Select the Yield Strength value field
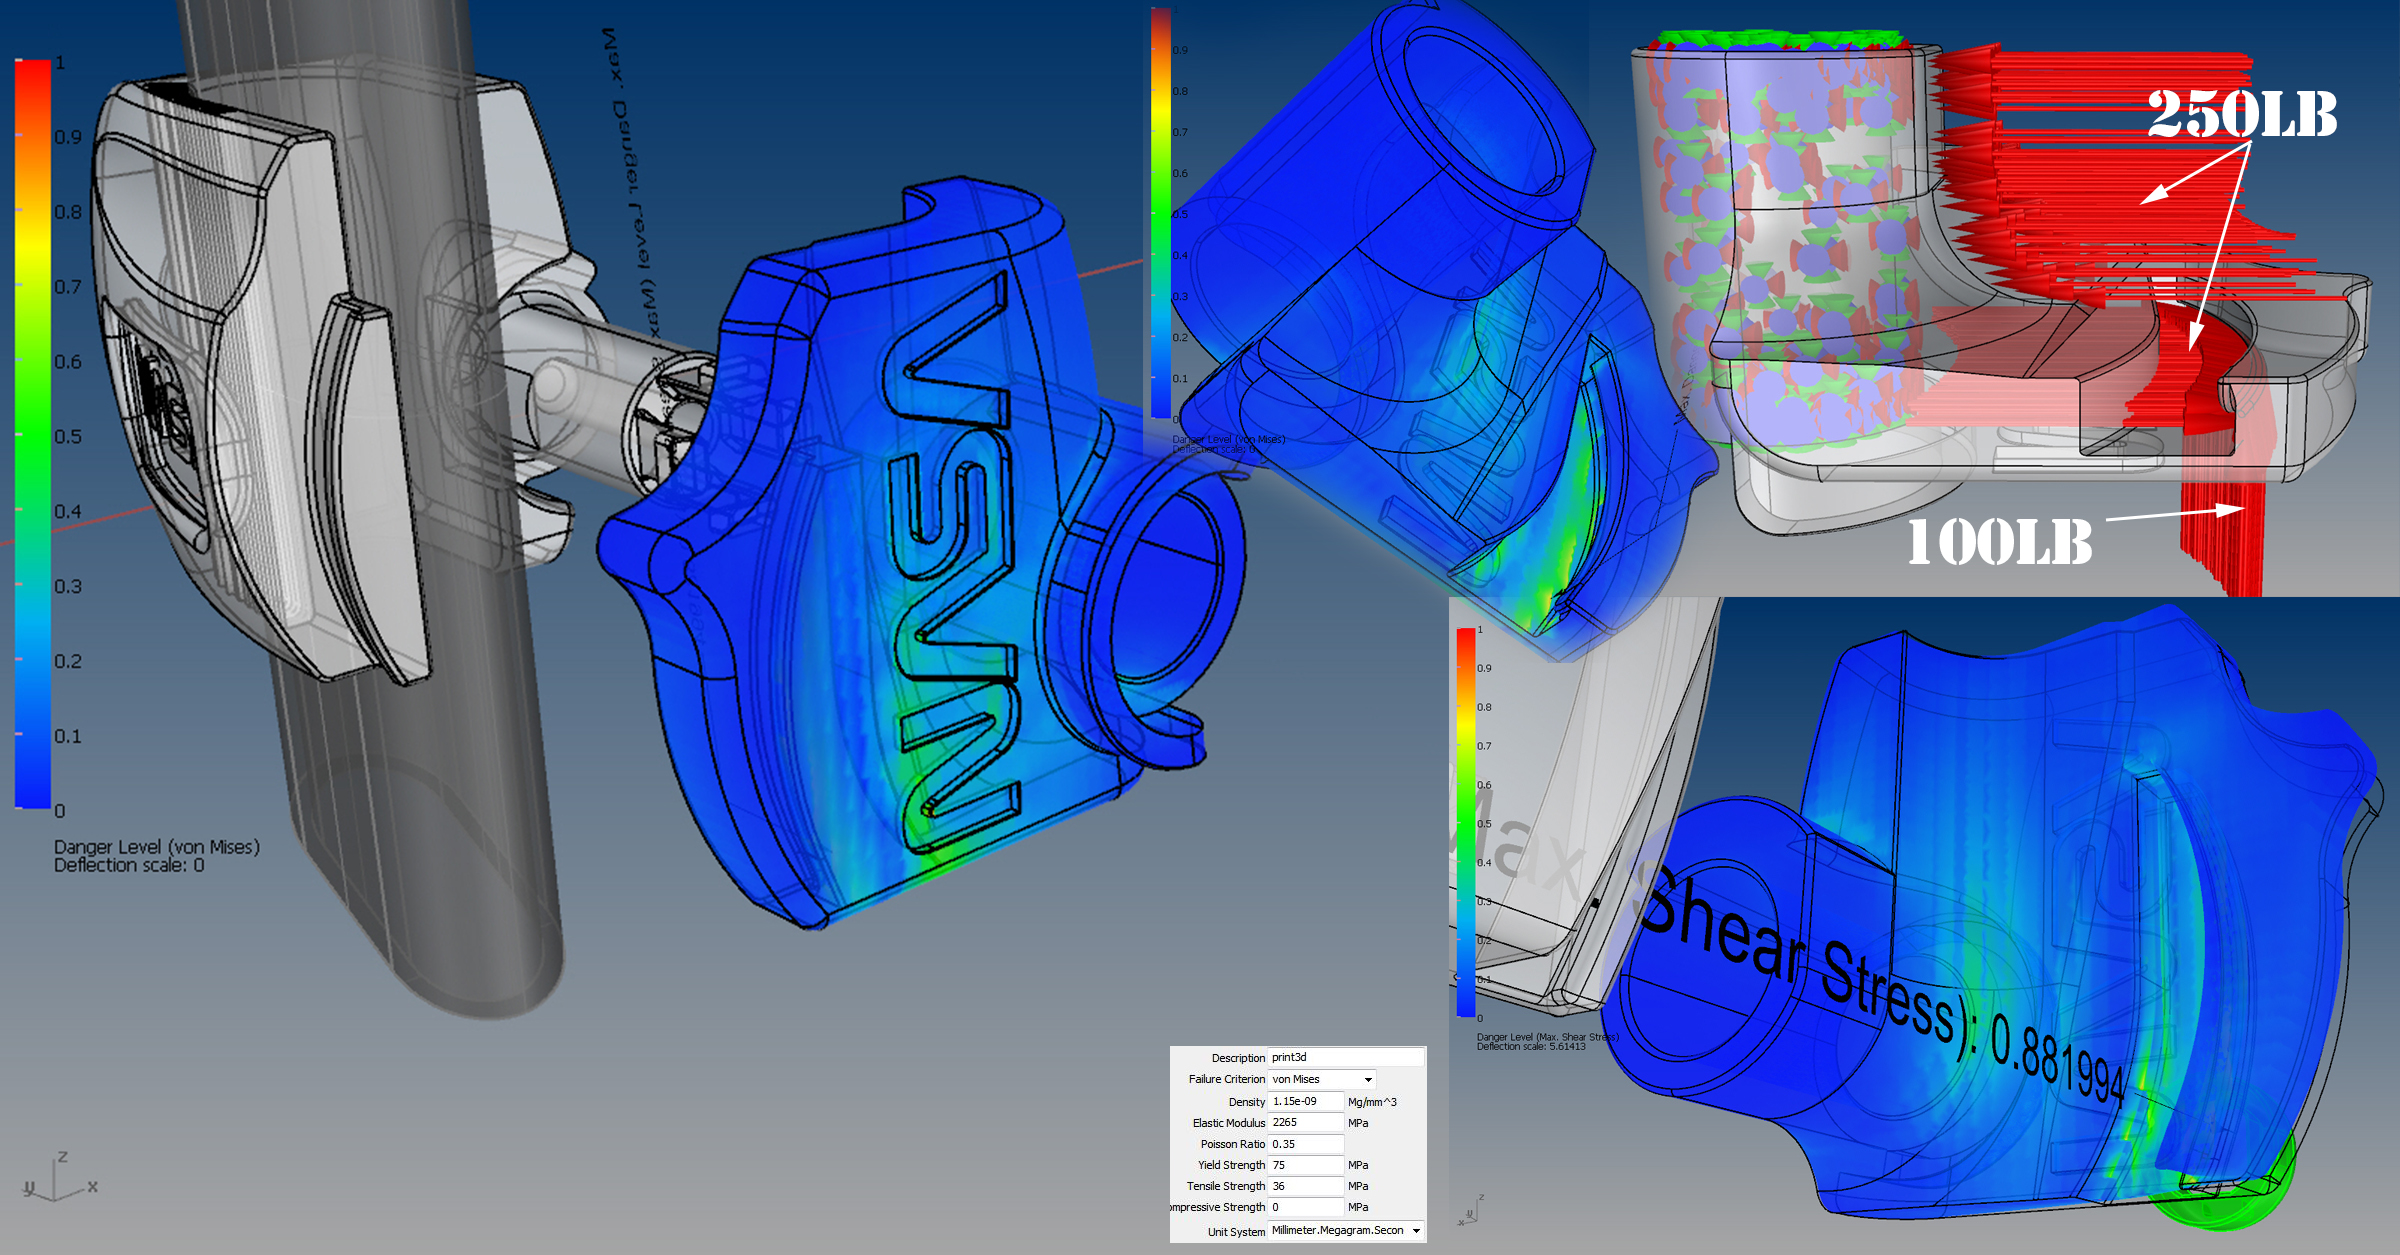Image resolution: width=2400 pixels, height=1255 pixels. [1305, 1165]
